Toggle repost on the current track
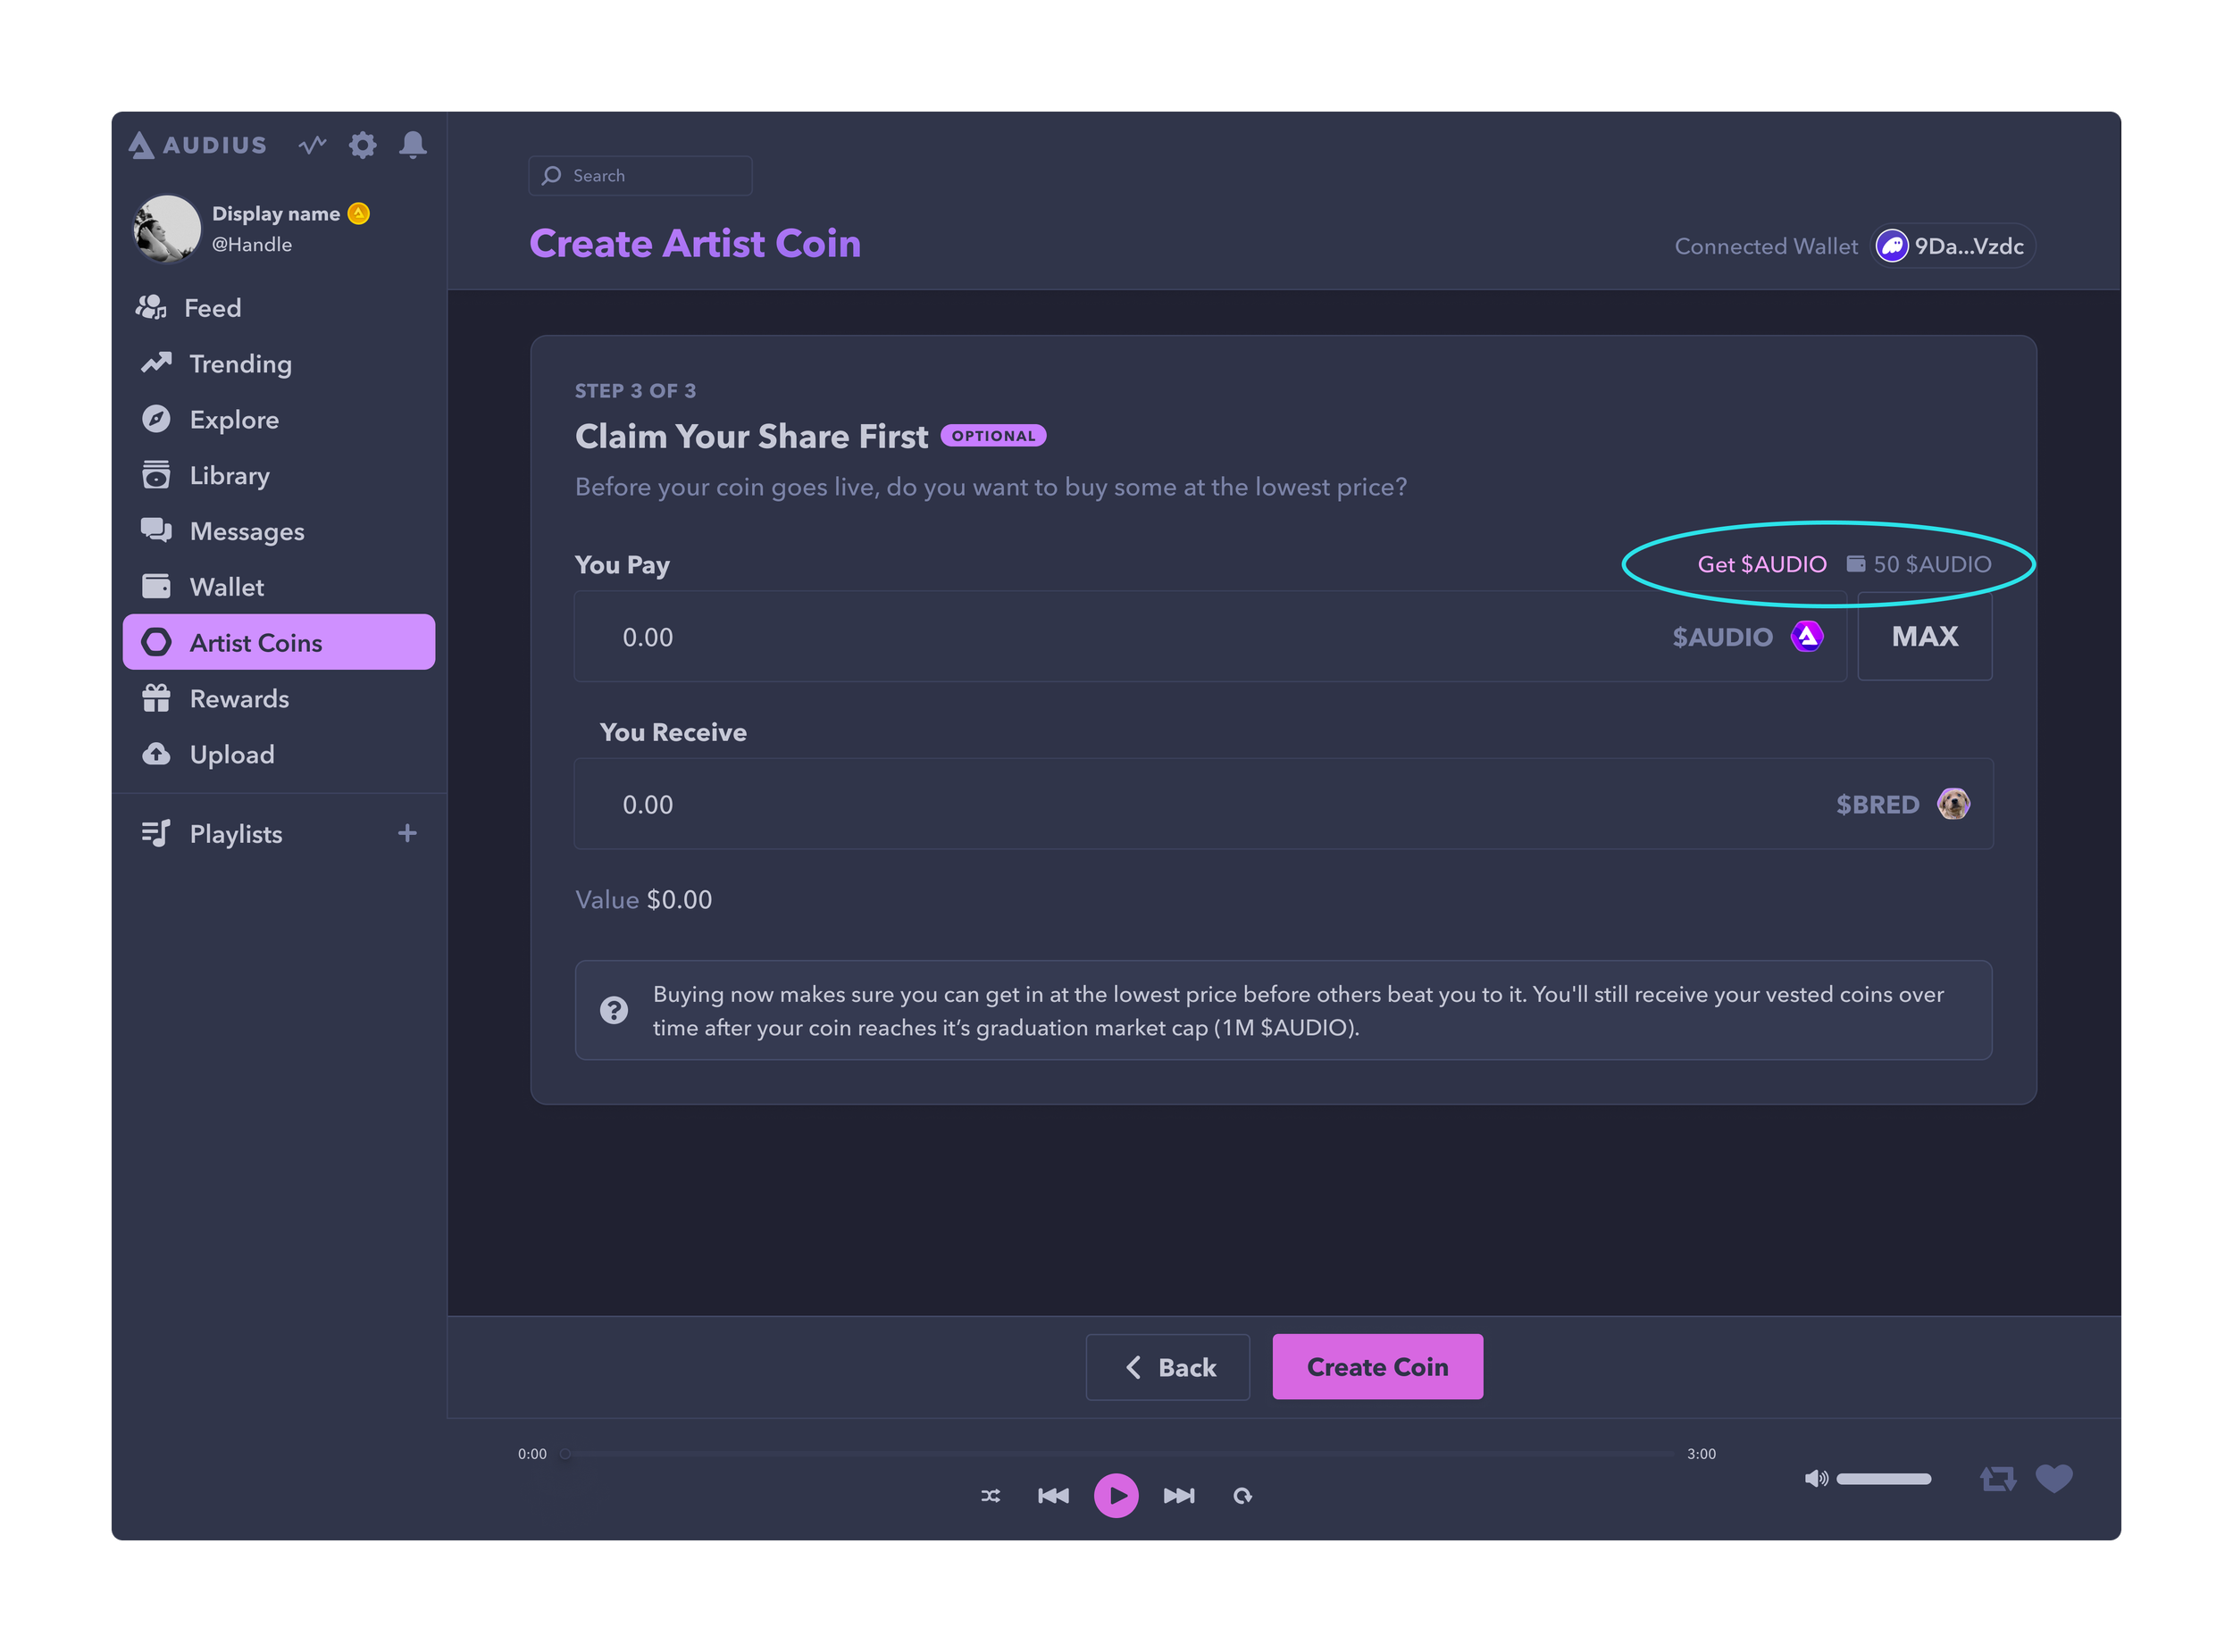The image size is (2233, 1652). point(1997,1478)
